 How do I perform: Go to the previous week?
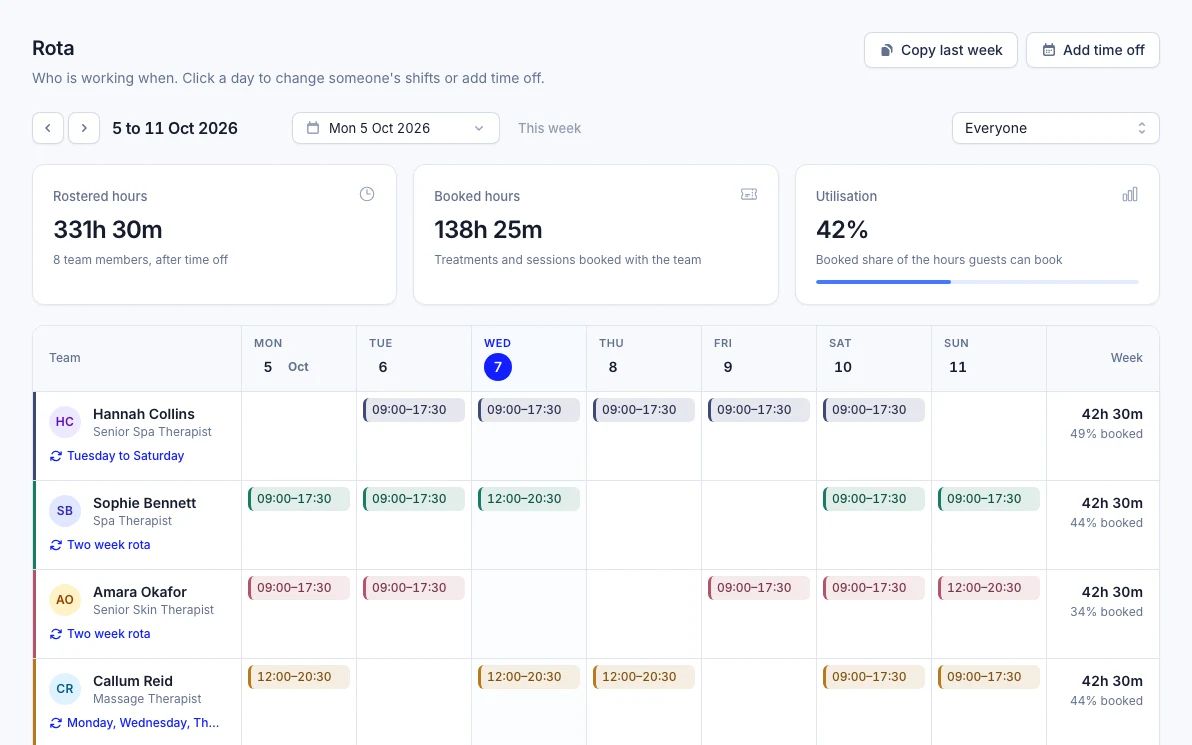click(x=48, y=128)
